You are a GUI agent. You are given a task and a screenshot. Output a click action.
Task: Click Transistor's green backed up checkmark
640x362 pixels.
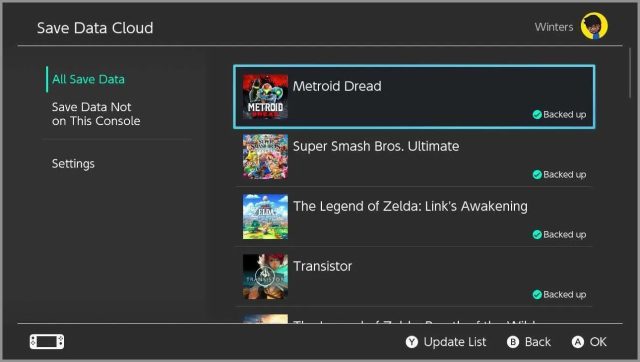coord(537,295)
